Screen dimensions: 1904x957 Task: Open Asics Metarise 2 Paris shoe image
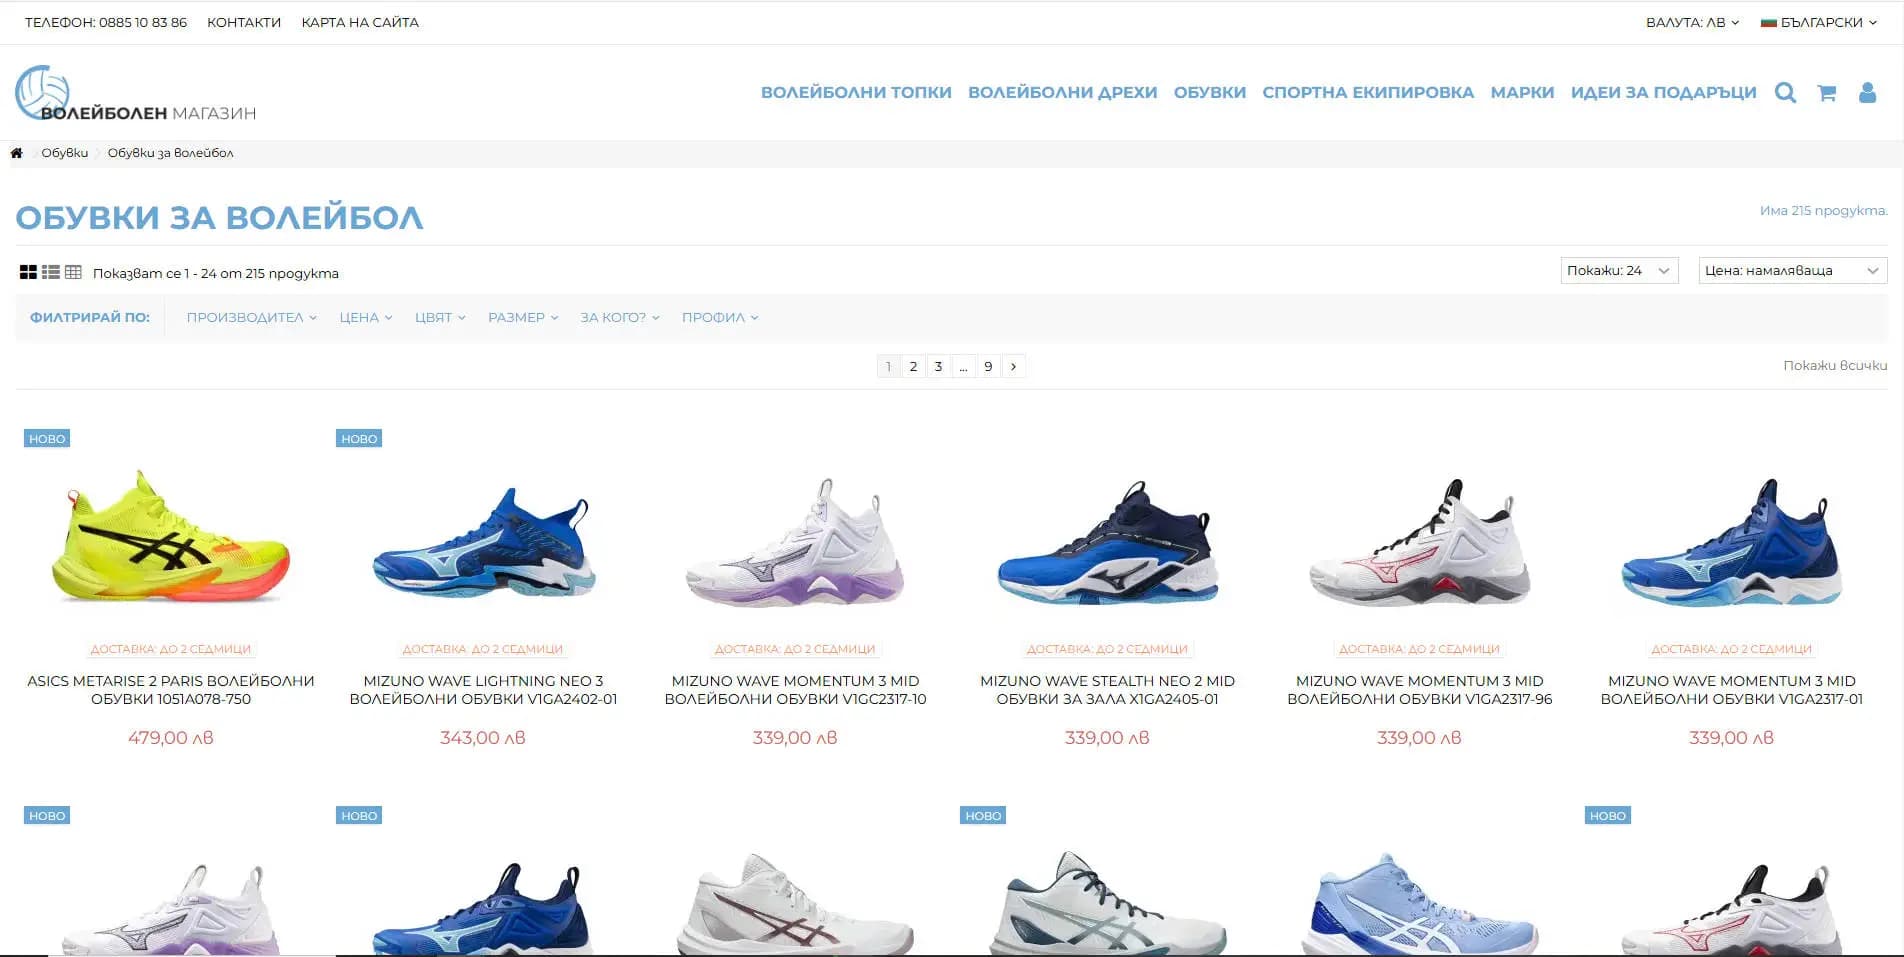[x=171, y=537]
